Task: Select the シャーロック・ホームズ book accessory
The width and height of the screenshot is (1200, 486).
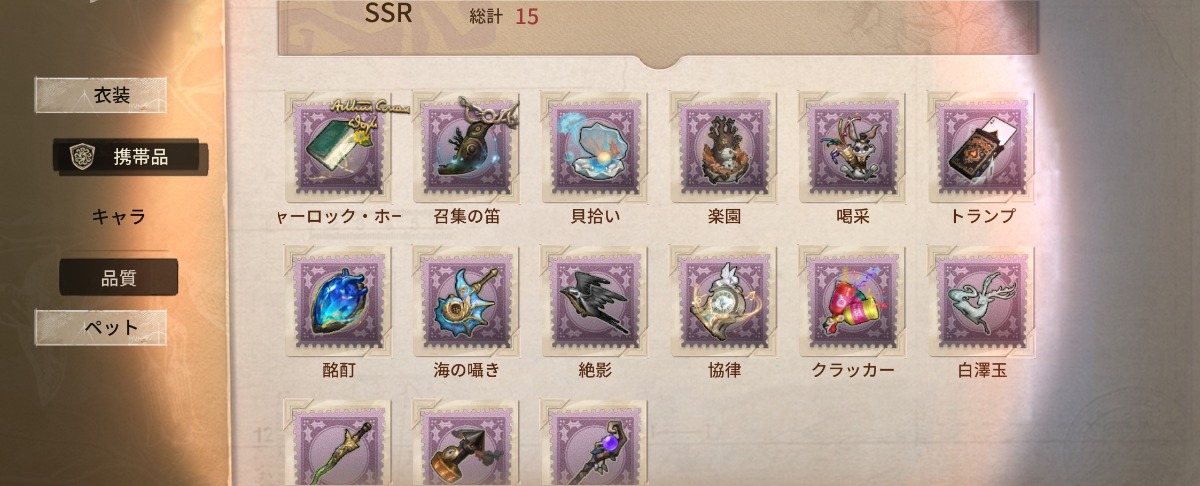Action: pos(338,146)
